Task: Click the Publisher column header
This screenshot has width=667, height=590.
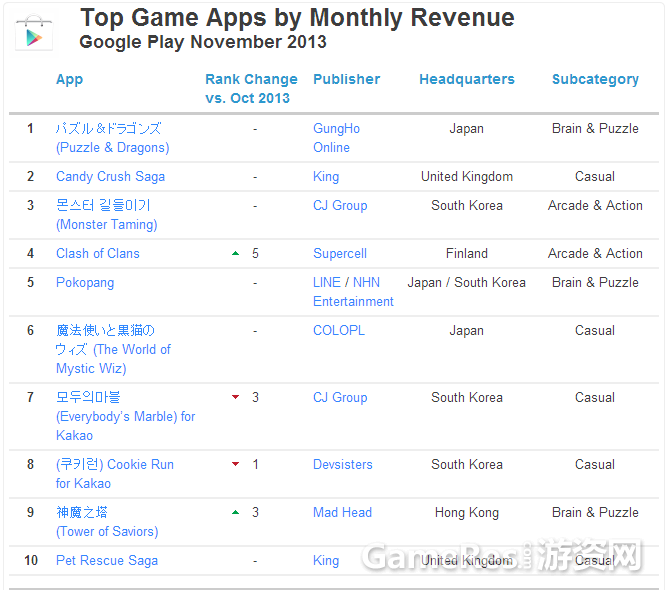Action: tap(347, 79)
